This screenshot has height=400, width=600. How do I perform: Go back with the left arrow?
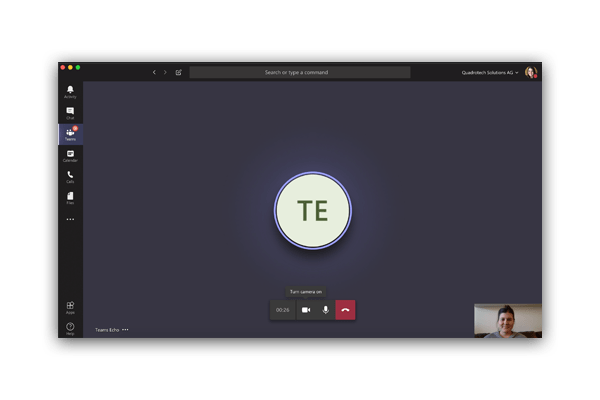[154, 72]
